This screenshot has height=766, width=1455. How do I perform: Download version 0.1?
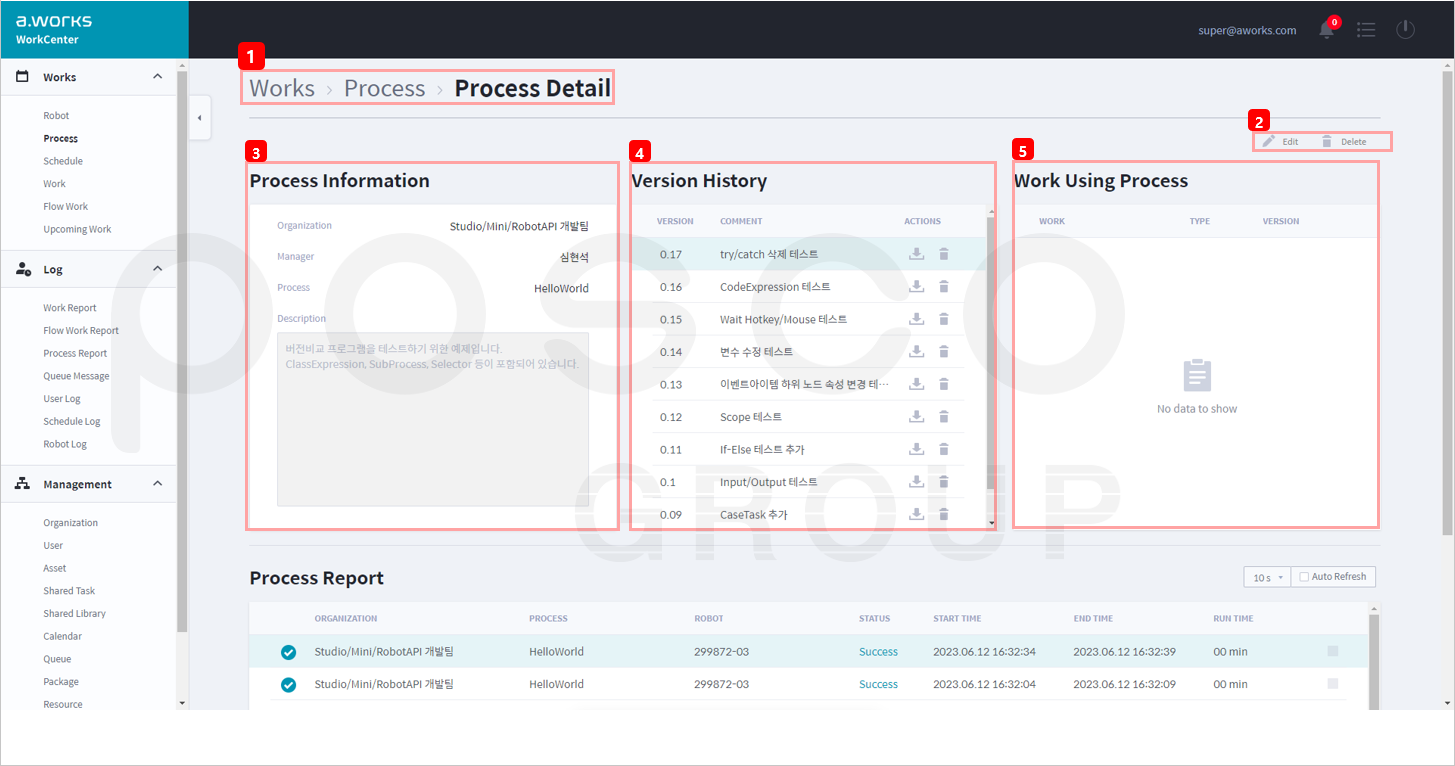[x=916, y=482]
